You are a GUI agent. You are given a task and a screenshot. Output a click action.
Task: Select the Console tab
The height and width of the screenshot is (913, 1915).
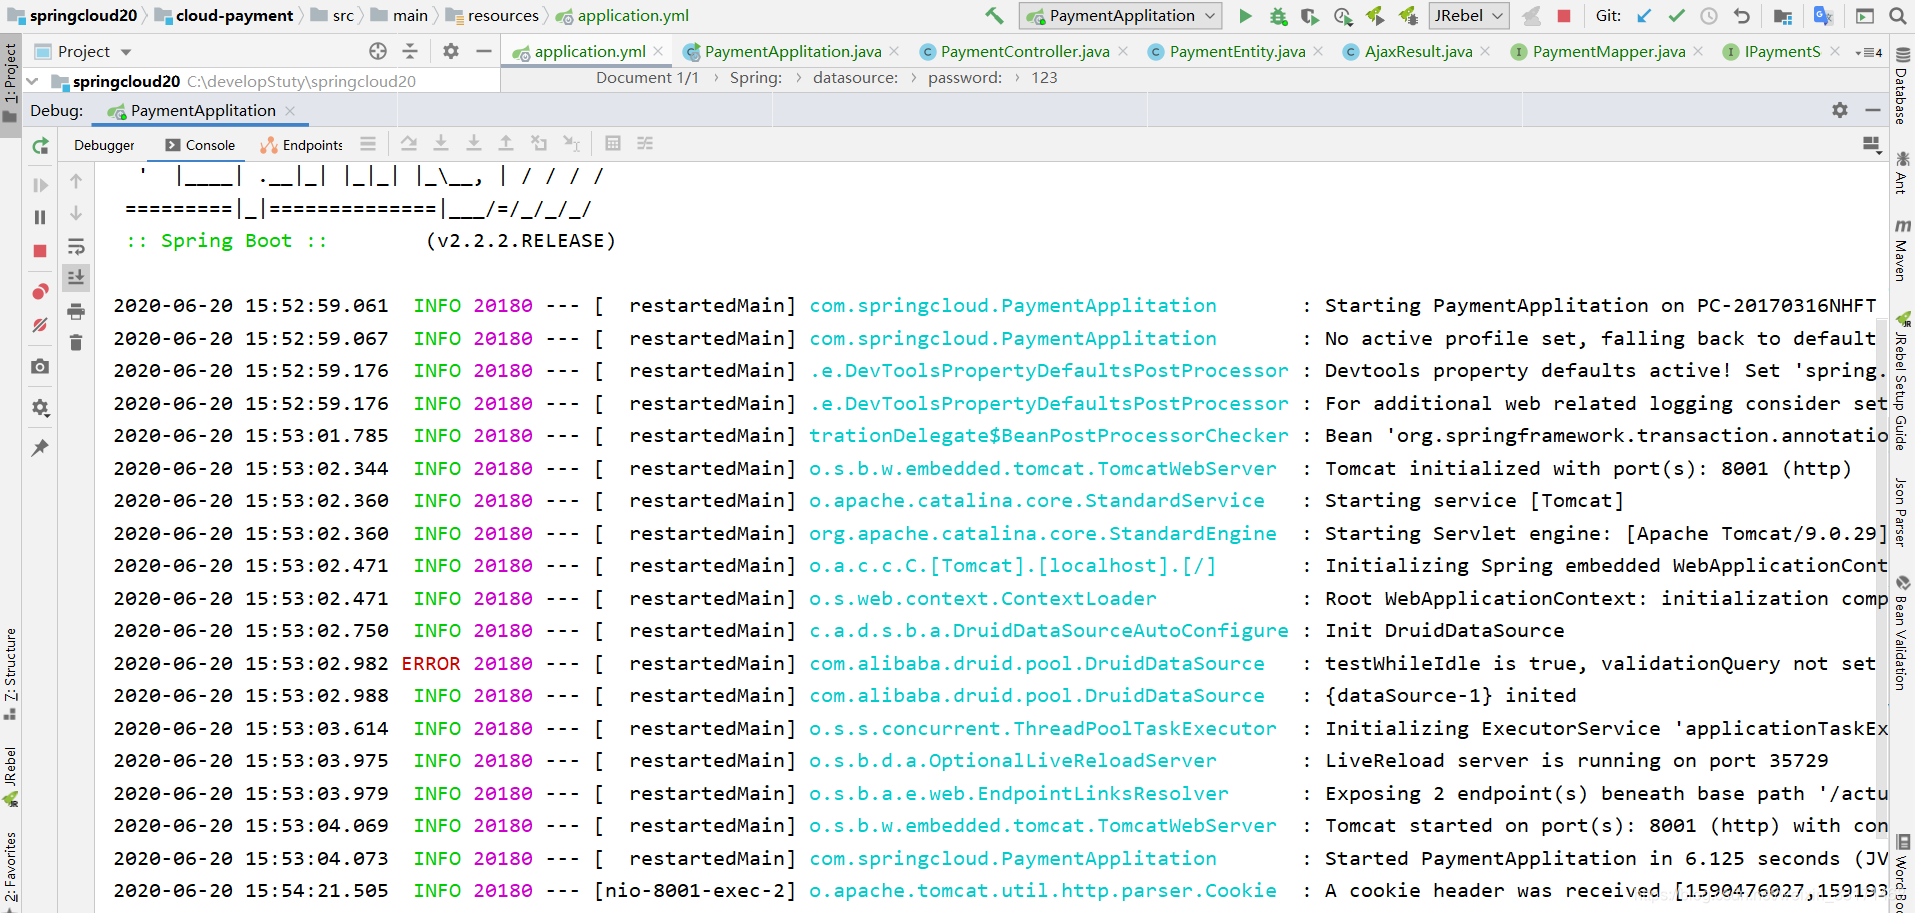pos(200,145)
